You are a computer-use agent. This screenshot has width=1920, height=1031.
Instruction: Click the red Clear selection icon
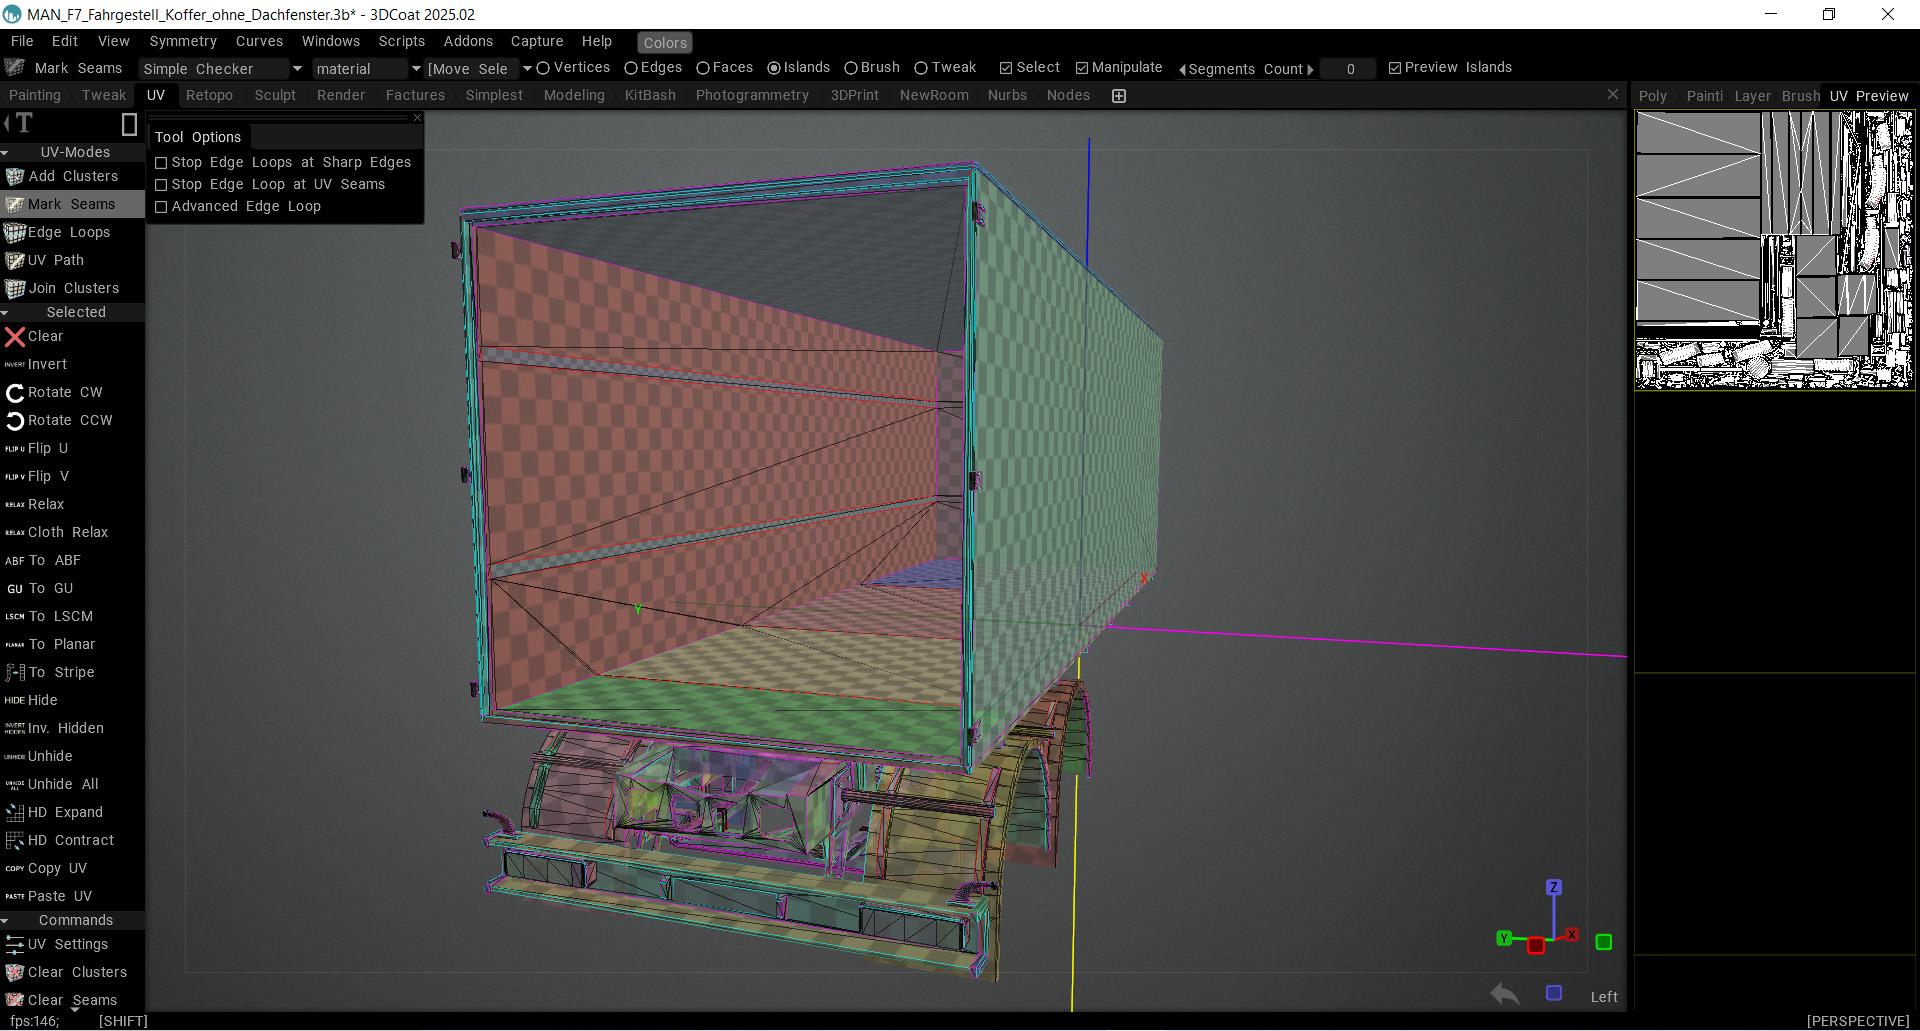pyautogui.click(x=14, y=337)
